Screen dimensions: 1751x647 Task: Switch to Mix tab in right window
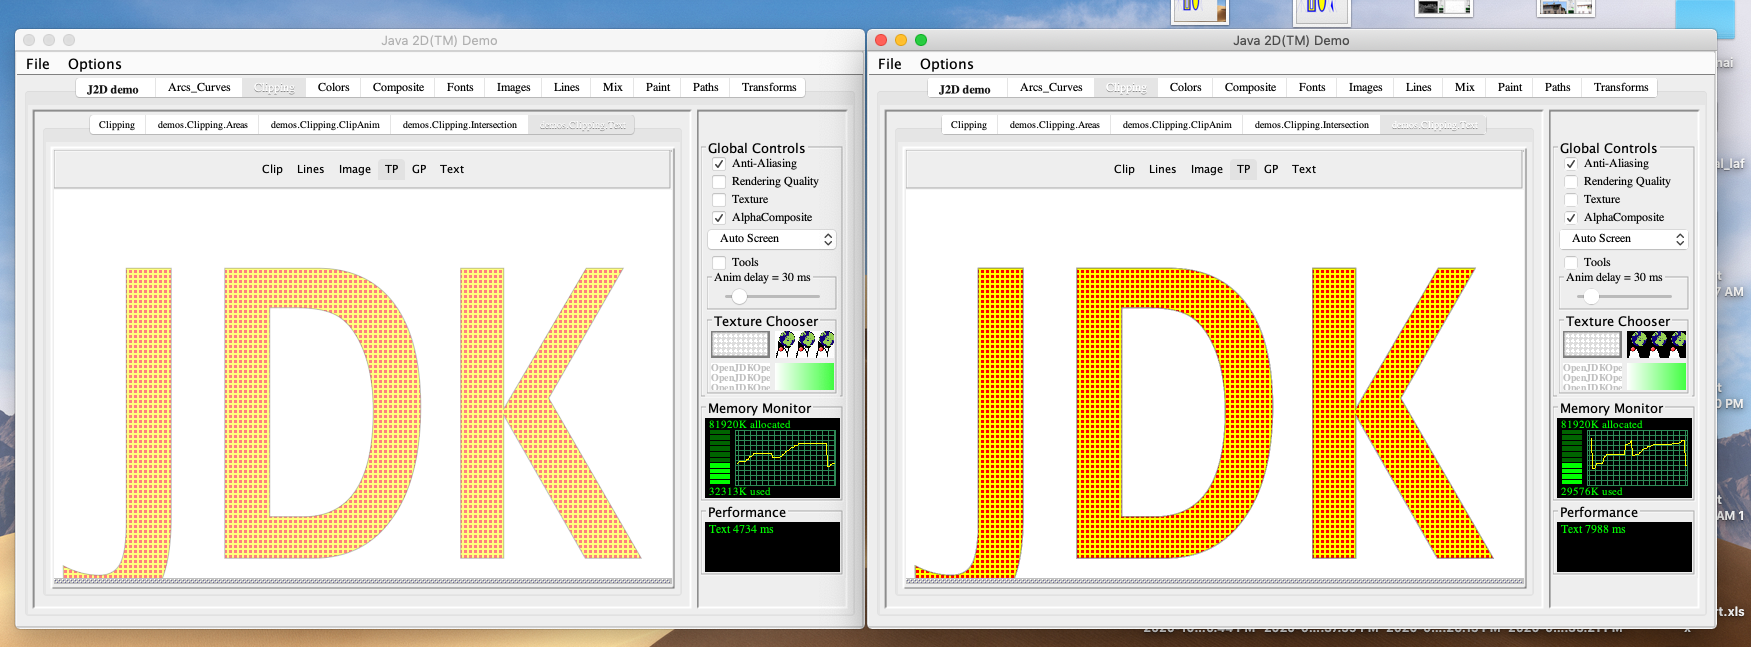(1465, 88)
